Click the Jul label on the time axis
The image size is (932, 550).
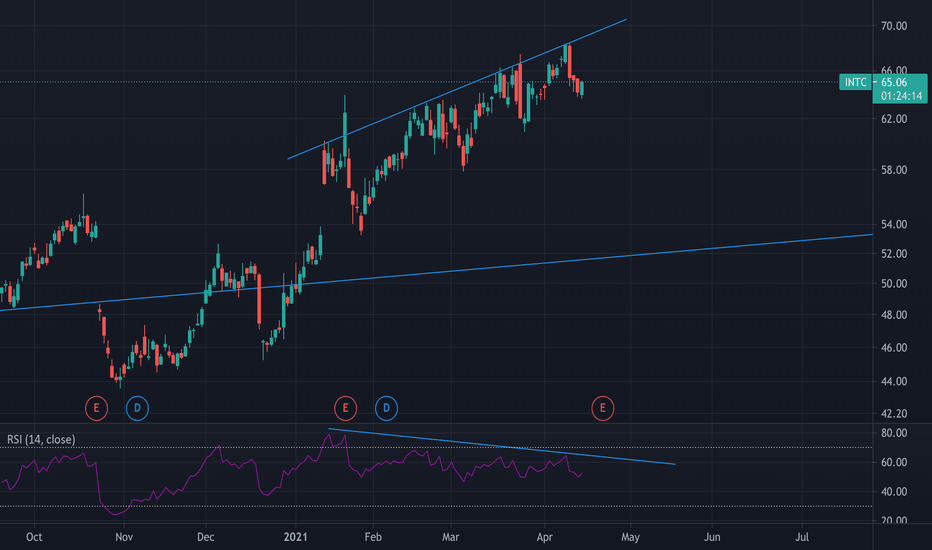(802, 537)
